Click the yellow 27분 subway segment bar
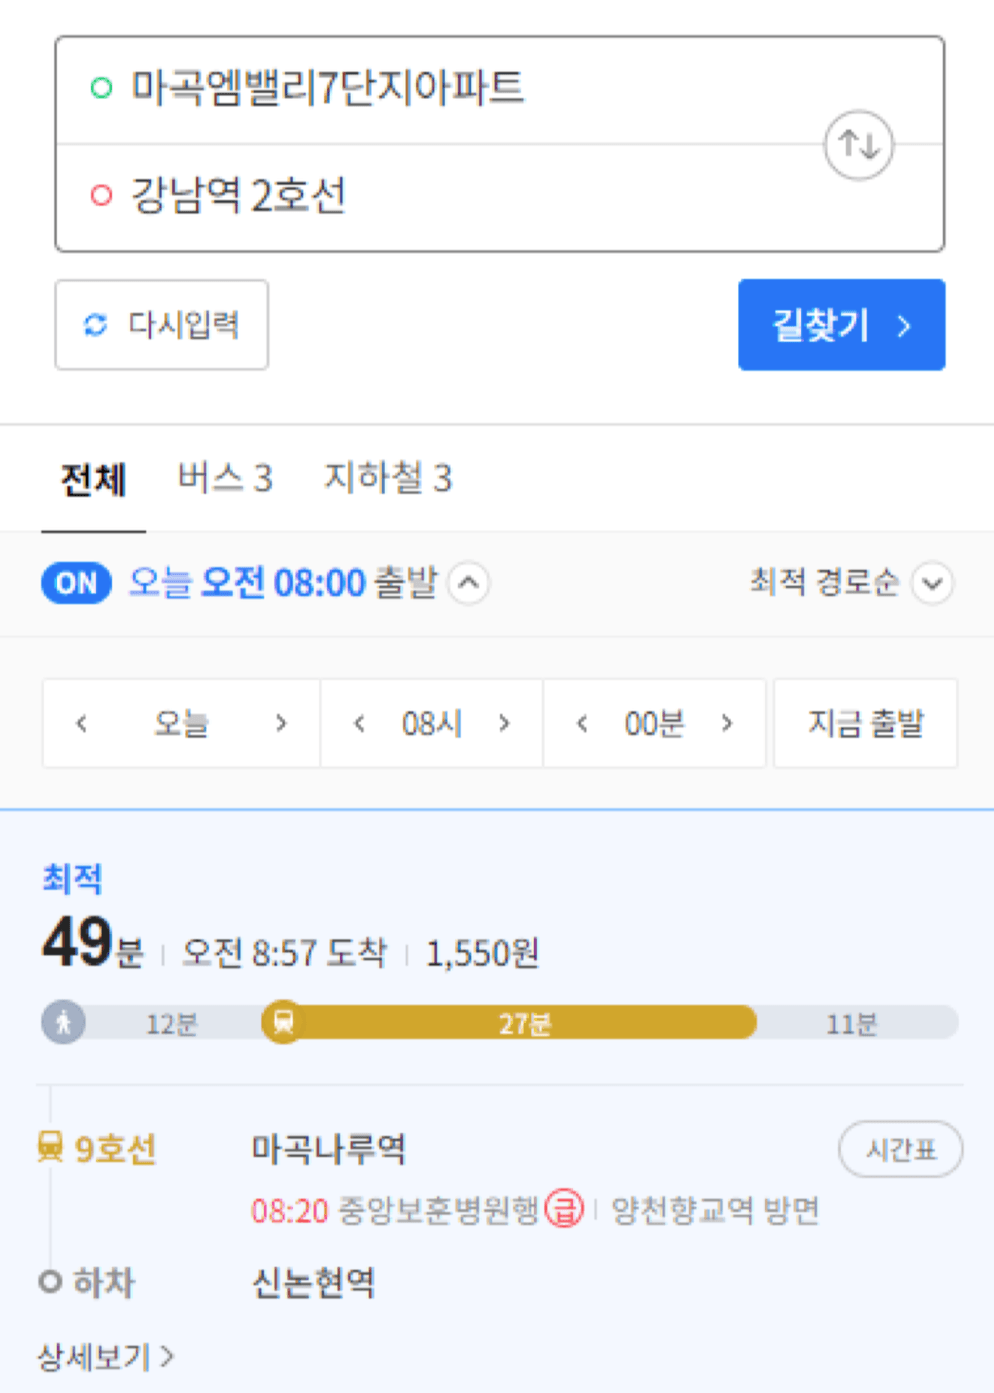994x1393 pixels. click(520, 1023)
